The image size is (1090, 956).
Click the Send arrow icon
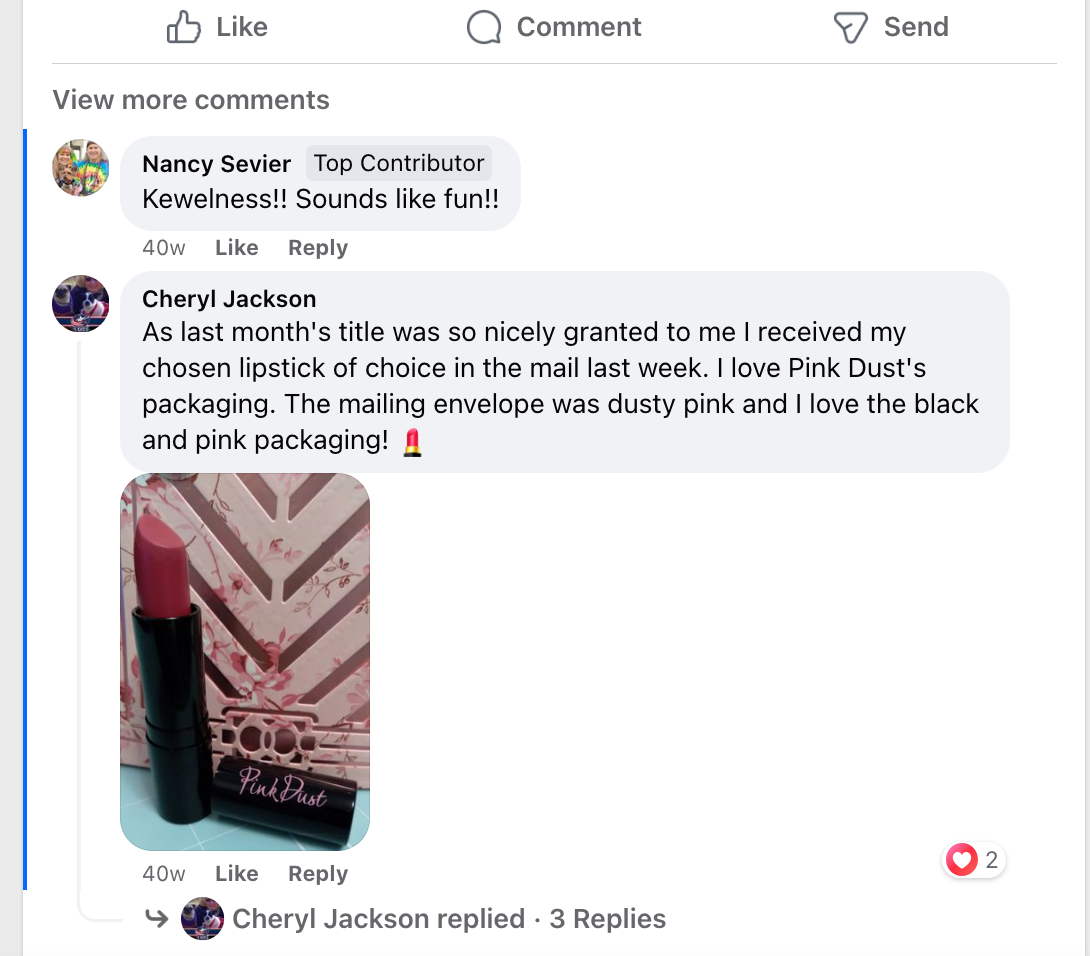(x=850, y=28)
